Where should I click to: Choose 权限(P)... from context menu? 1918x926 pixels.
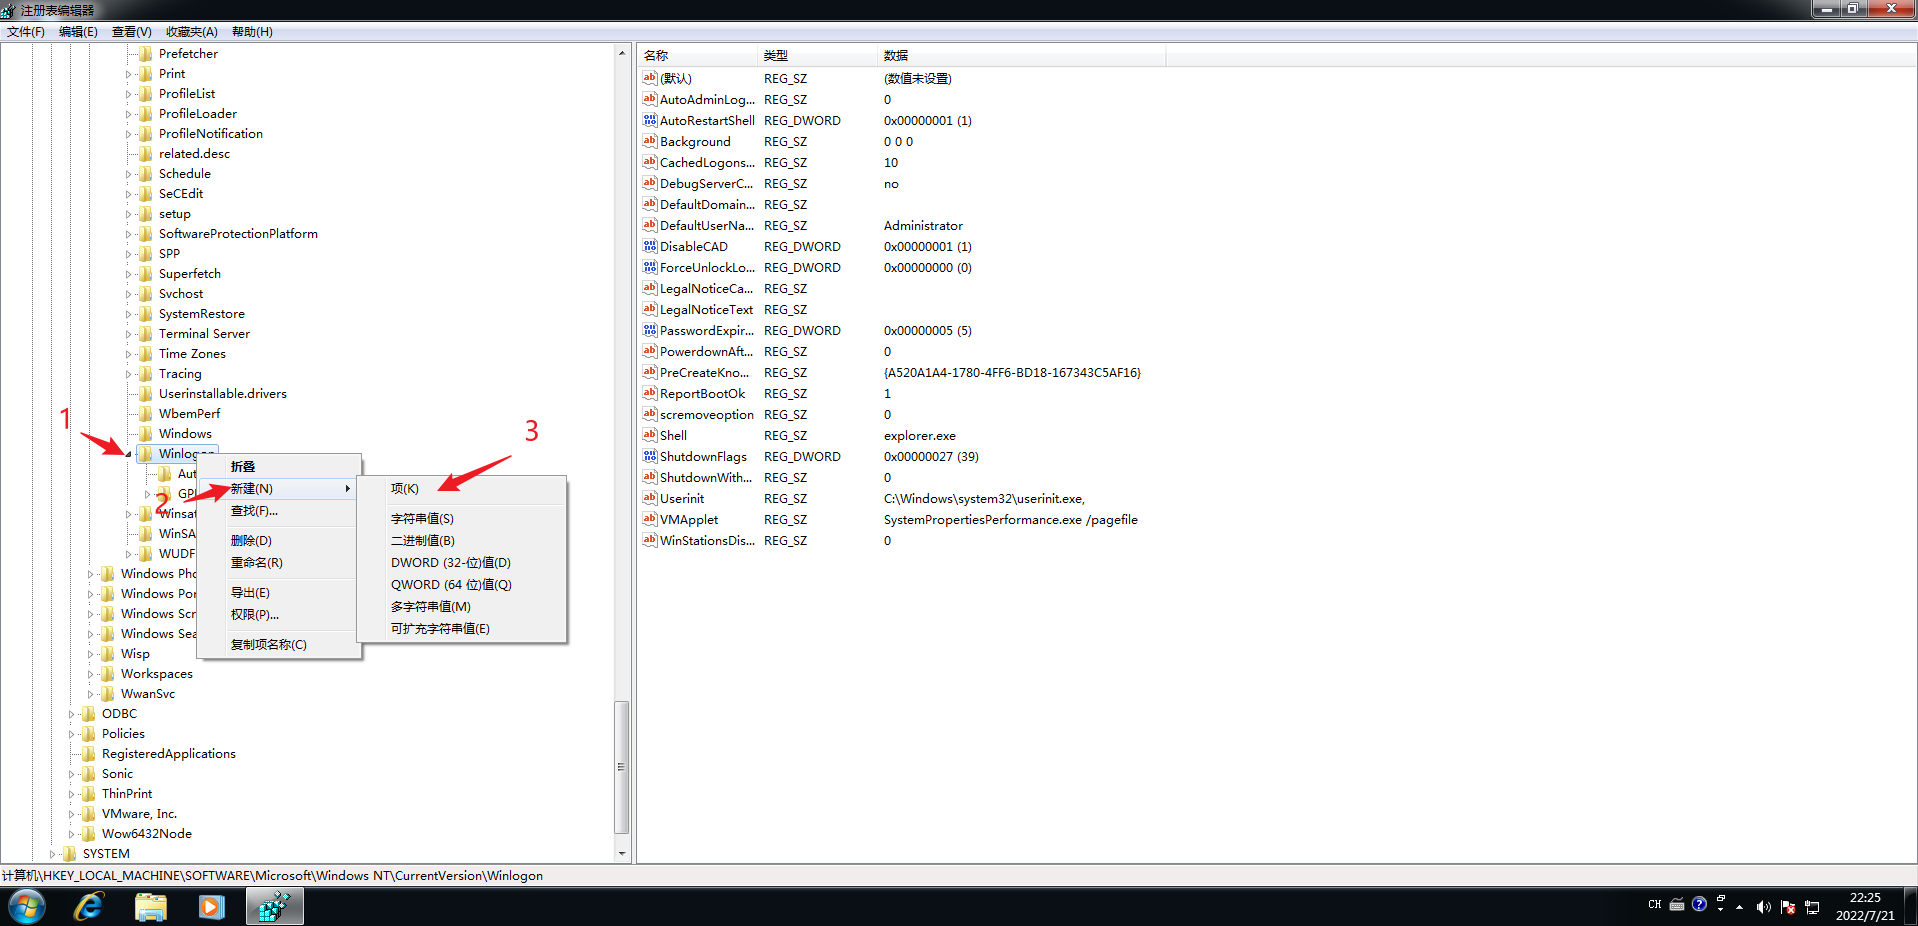(x=279, y=615)
